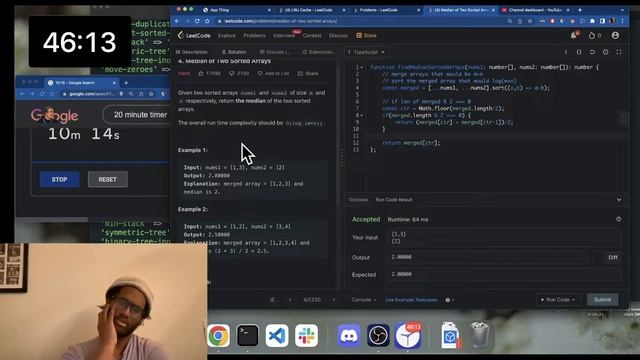The height and width of the screenshot is (360, 640).
Task: Open Store in LeetCode navigation
Action: (x=366, y=36)
